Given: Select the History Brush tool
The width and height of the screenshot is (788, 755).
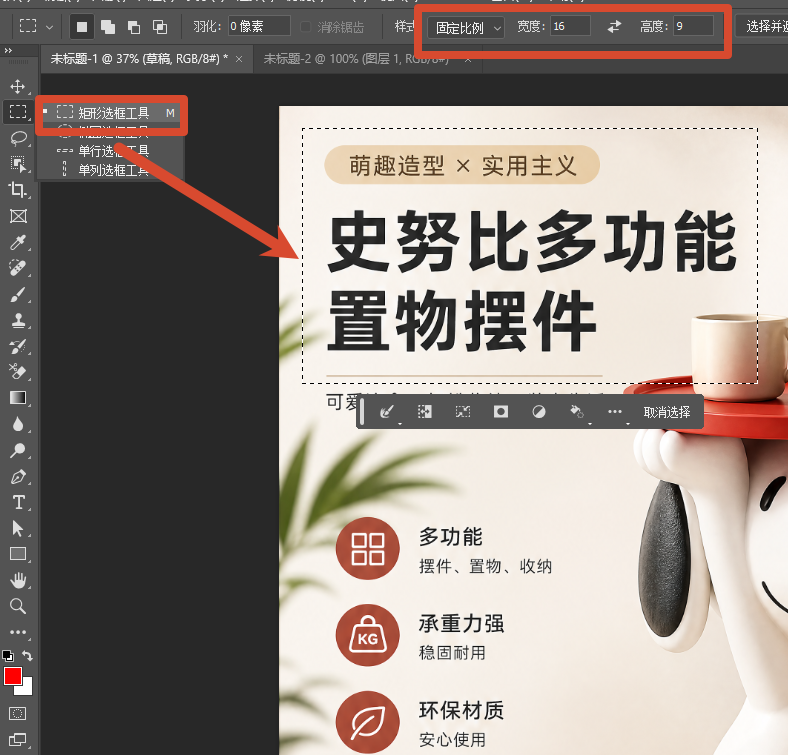Looking at the screenshot, I should coord(18,346).
